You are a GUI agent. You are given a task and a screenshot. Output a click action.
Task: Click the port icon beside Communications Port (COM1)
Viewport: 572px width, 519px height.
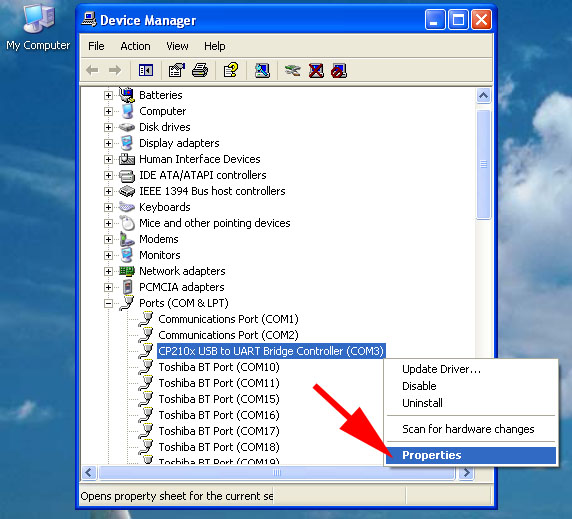(146, 319)
